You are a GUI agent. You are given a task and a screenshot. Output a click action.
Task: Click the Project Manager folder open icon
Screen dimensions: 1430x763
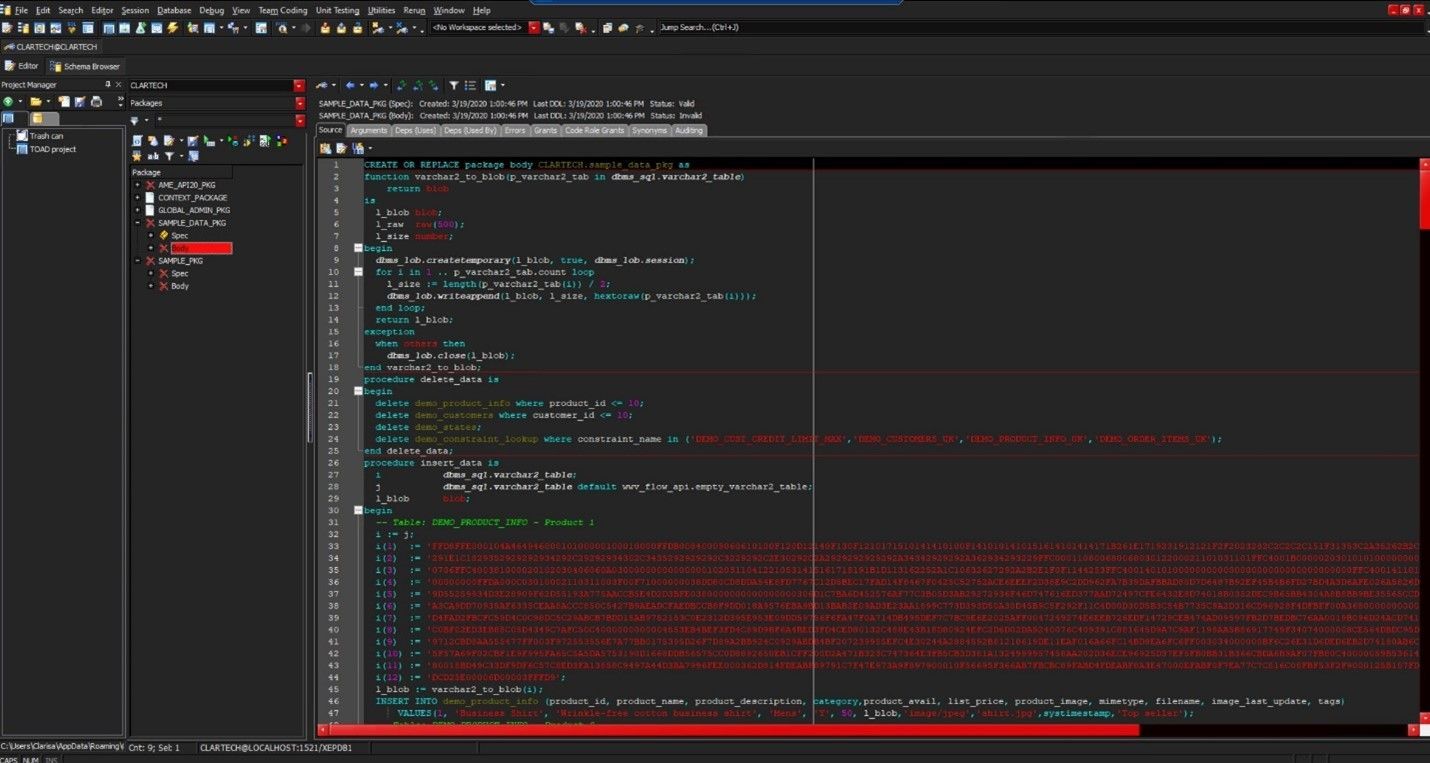pos(36,102)
